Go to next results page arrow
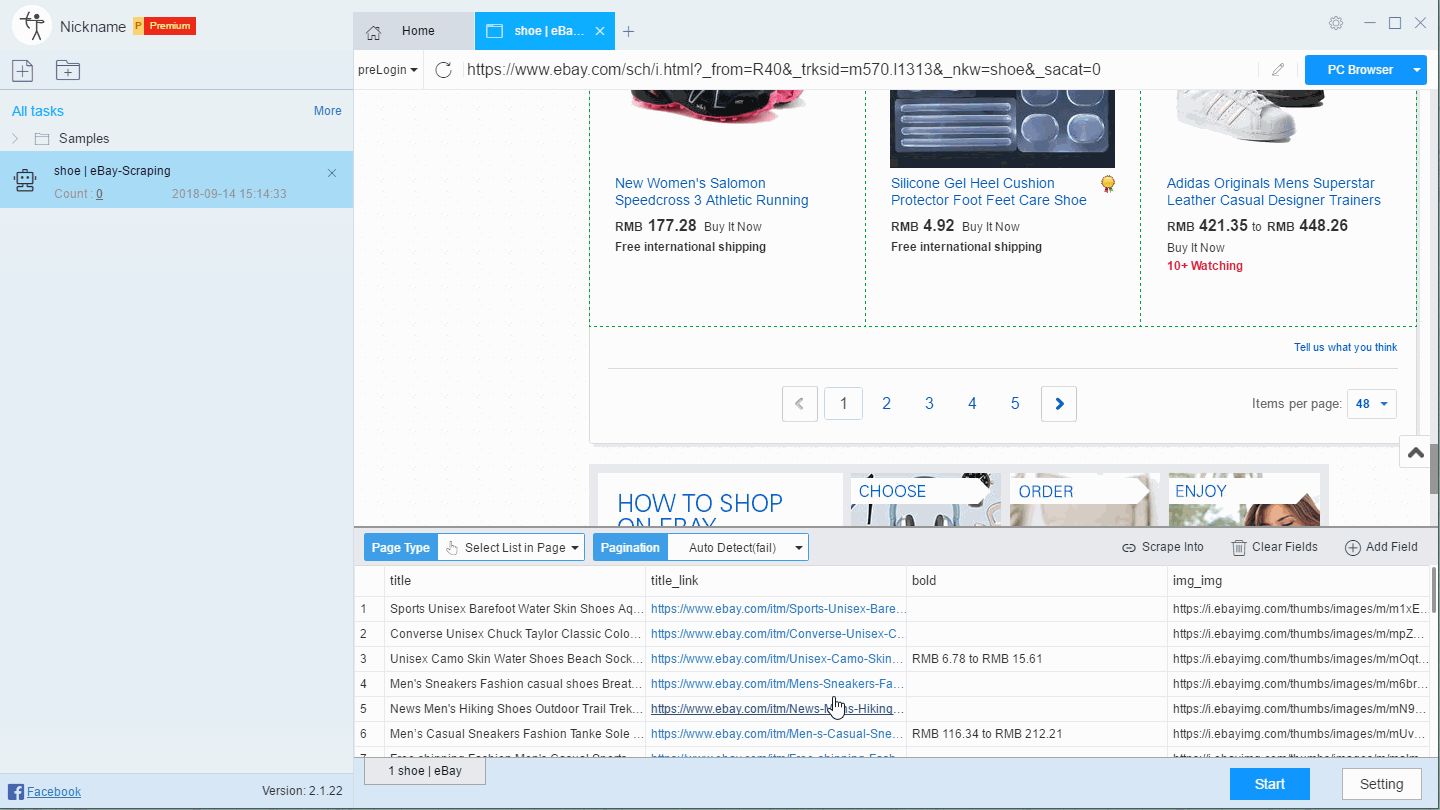Image resolution: width=1440 pixels, height=810 pixels. [x=1059, y=404]
